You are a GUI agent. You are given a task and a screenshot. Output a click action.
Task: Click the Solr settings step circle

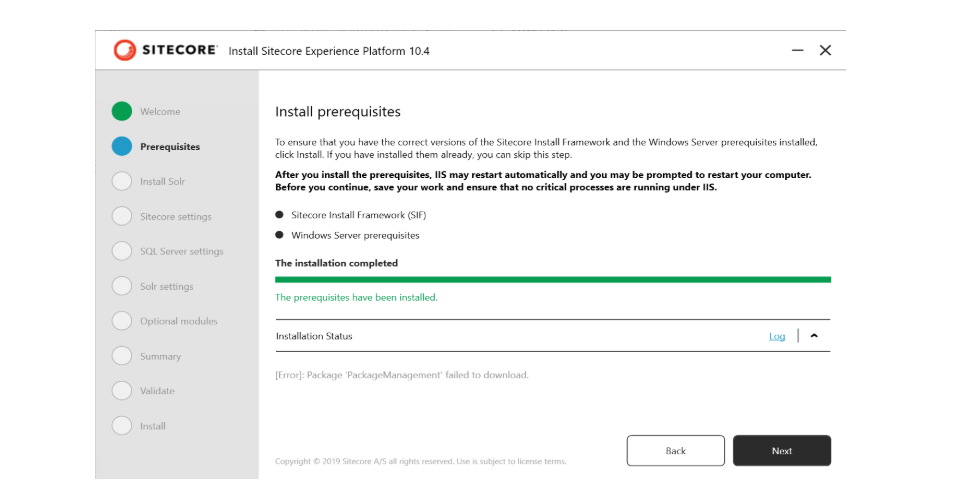(122, 286)
